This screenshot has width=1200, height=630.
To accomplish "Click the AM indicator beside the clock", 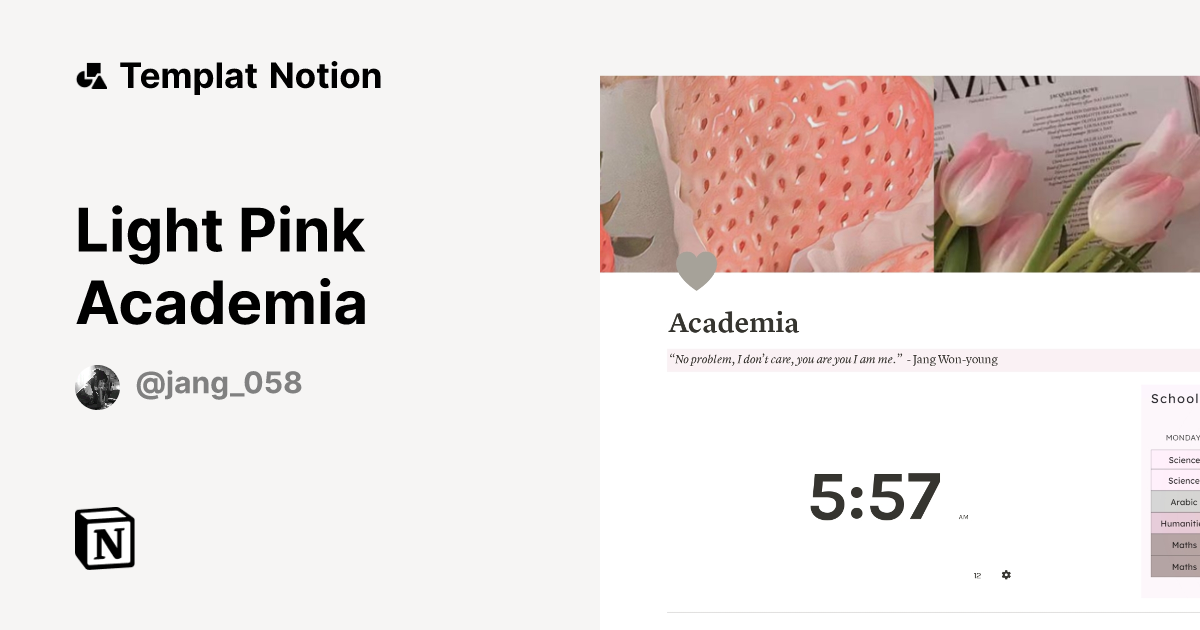I will (x=962, y=516).
